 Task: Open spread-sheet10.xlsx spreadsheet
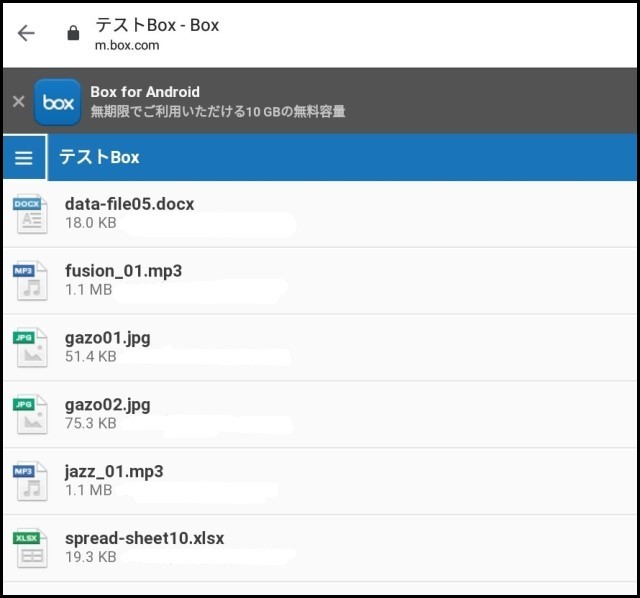144,538
